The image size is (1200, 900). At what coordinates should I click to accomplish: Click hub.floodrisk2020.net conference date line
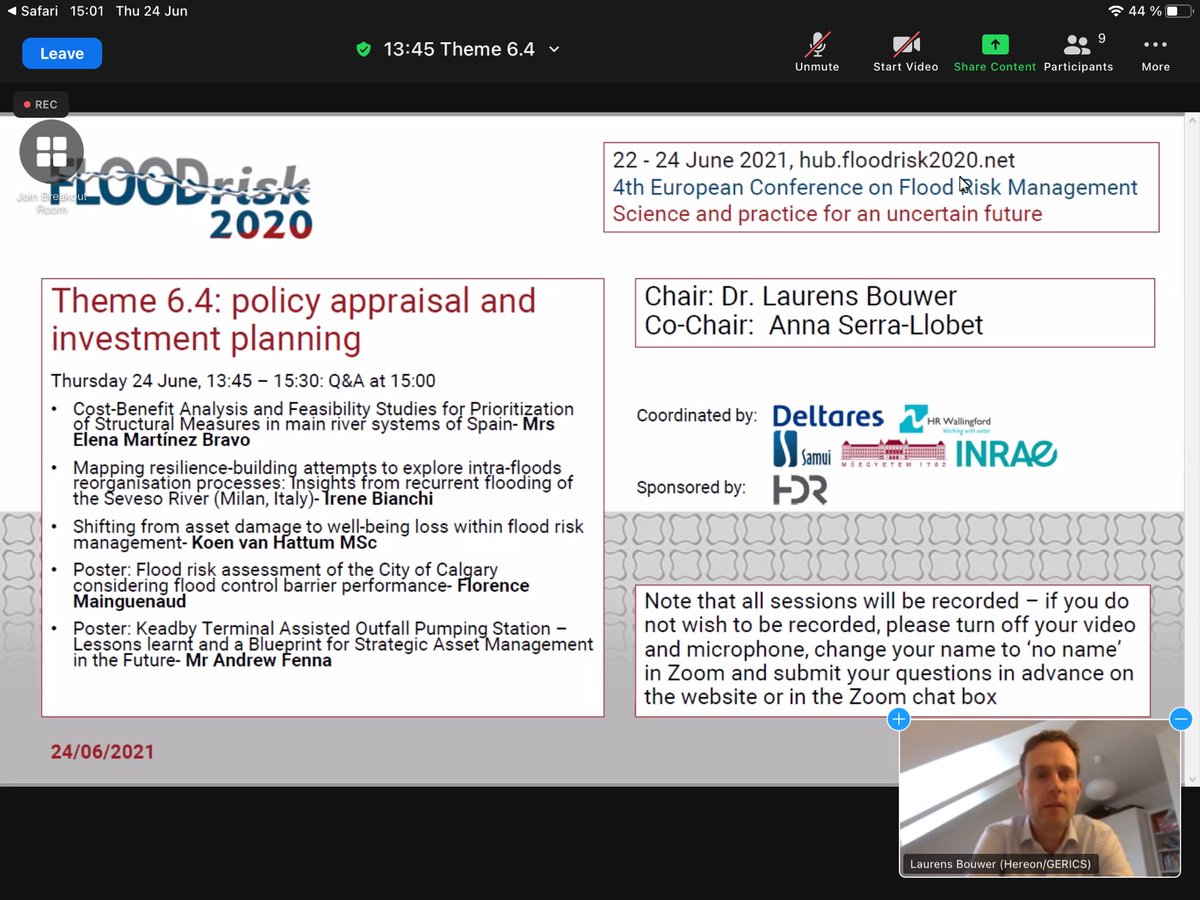coord(814,160)
